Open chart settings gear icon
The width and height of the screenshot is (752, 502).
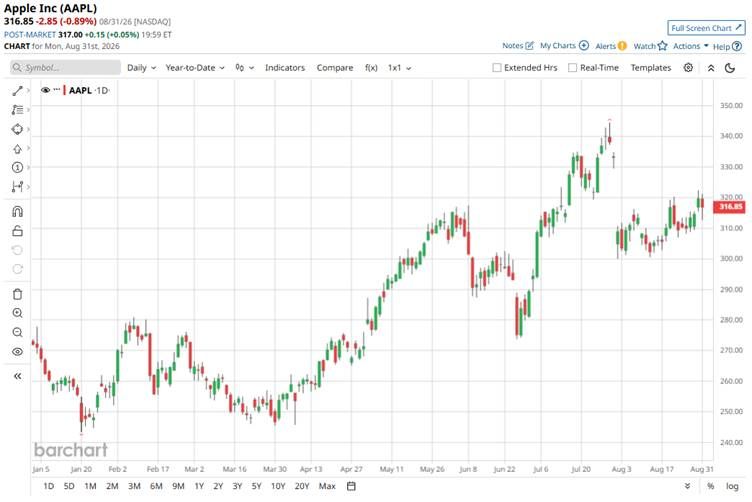click(688, 68)
